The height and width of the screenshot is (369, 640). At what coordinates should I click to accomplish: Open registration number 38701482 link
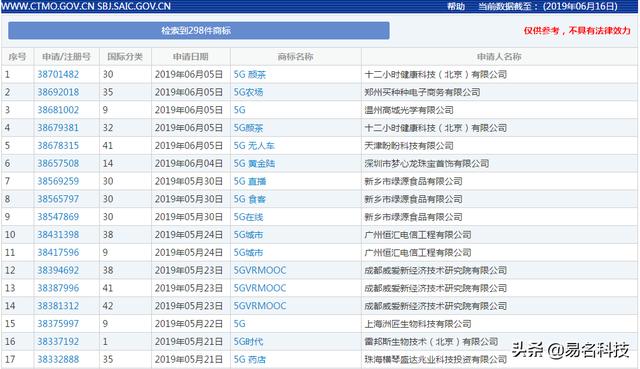(x=58, y=74)
